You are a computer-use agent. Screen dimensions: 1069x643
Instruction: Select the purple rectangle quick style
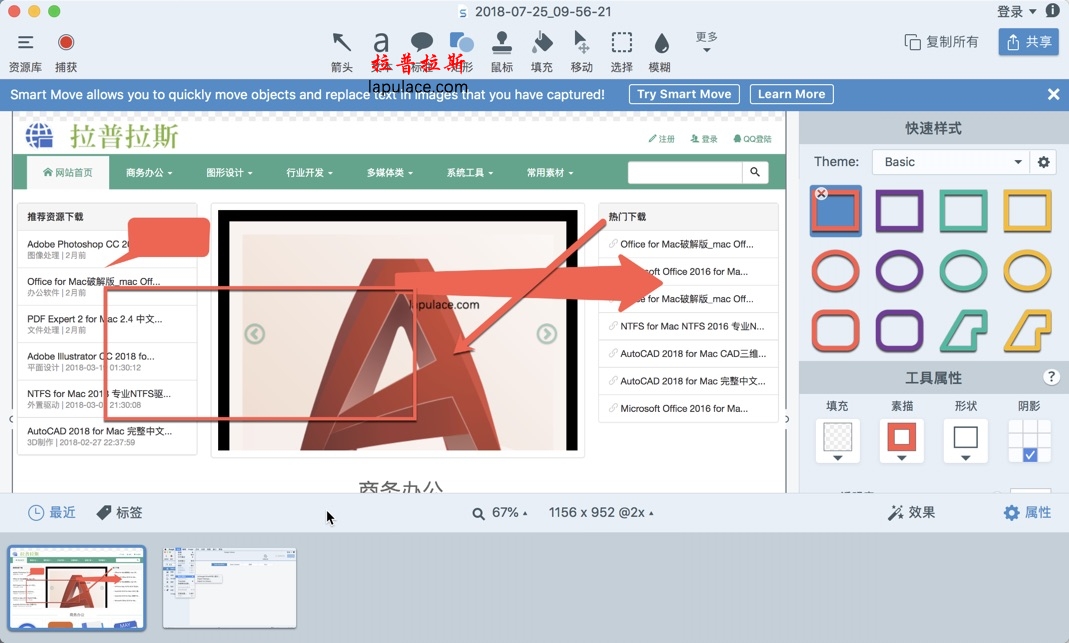click(x=899, y=211)
